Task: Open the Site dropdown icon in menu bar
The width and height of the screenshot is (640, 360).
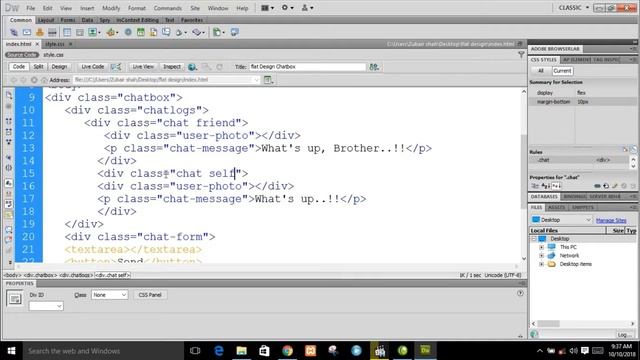Action: pos(307,8)
